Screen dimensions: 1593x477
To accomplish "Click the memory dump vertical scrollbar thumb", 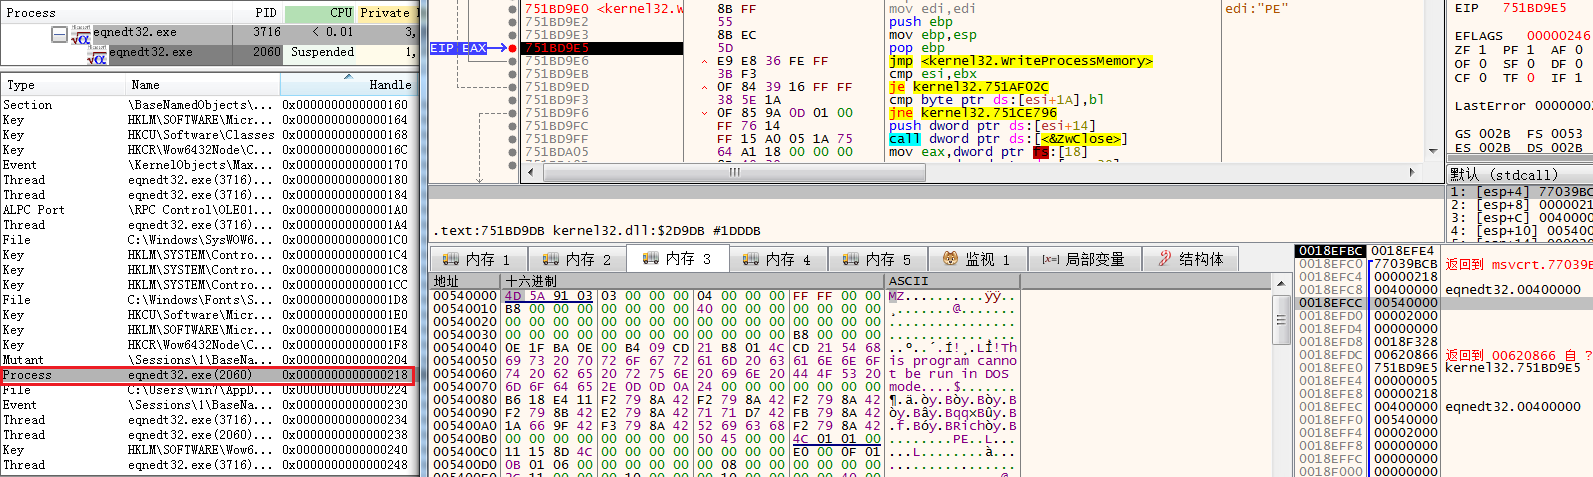I will (1281, 319).
